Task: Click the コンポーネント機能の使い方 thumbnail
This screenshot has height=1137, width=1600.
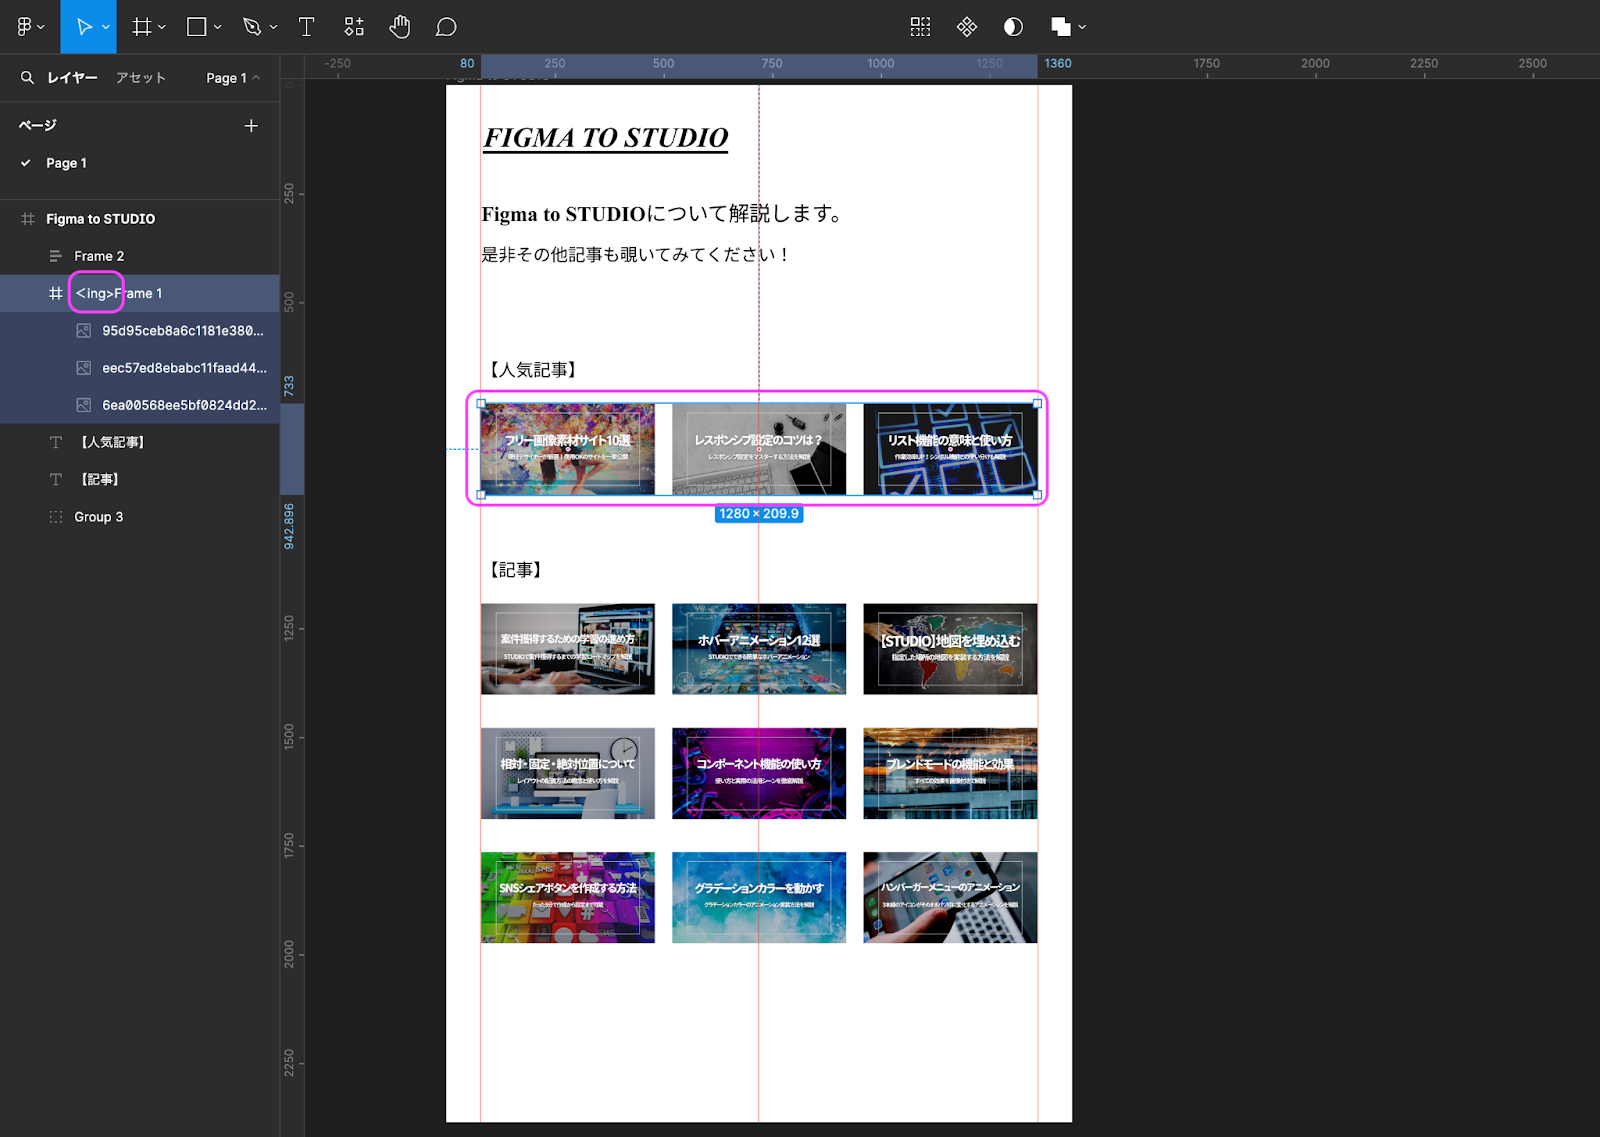Action: tap(759, 773)
